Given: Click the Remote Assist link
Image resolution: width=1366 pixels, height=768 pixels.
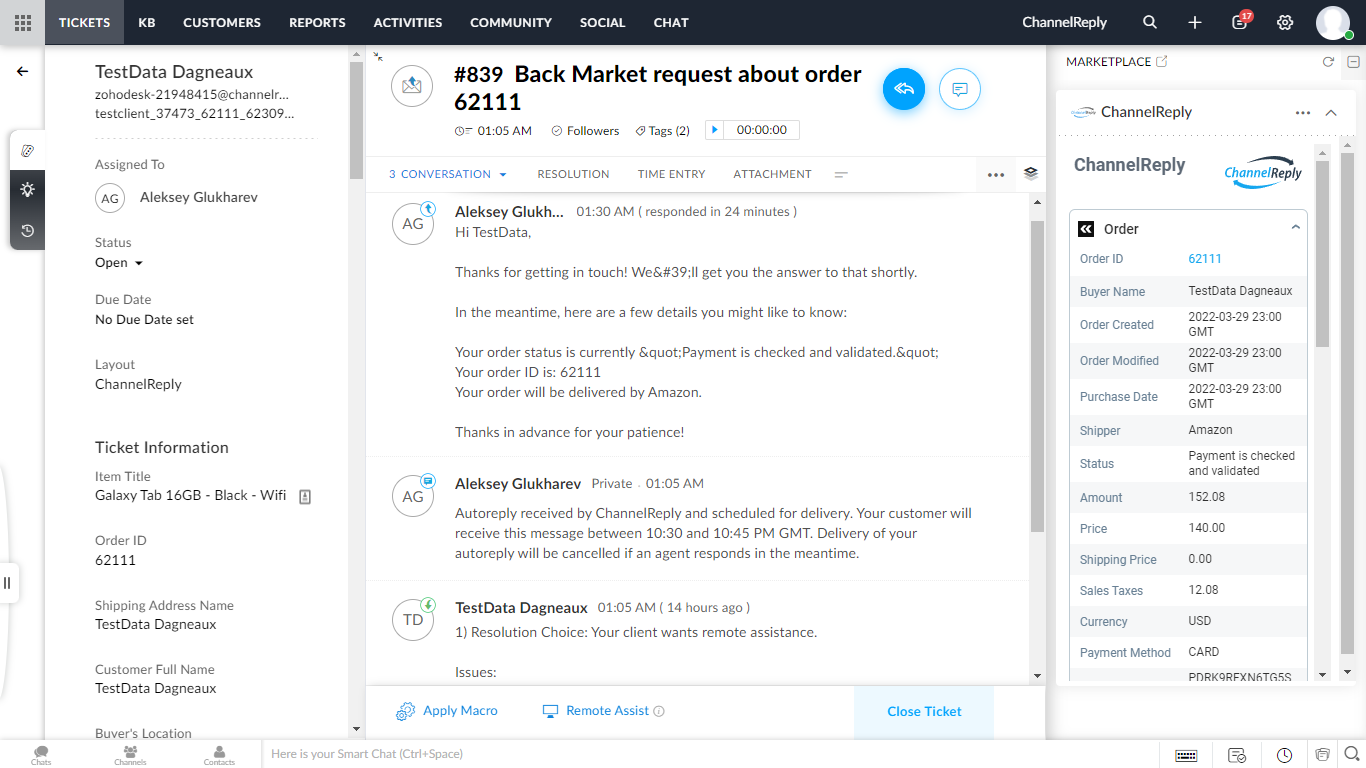Looking at the screenshot, I should point(608,711).
